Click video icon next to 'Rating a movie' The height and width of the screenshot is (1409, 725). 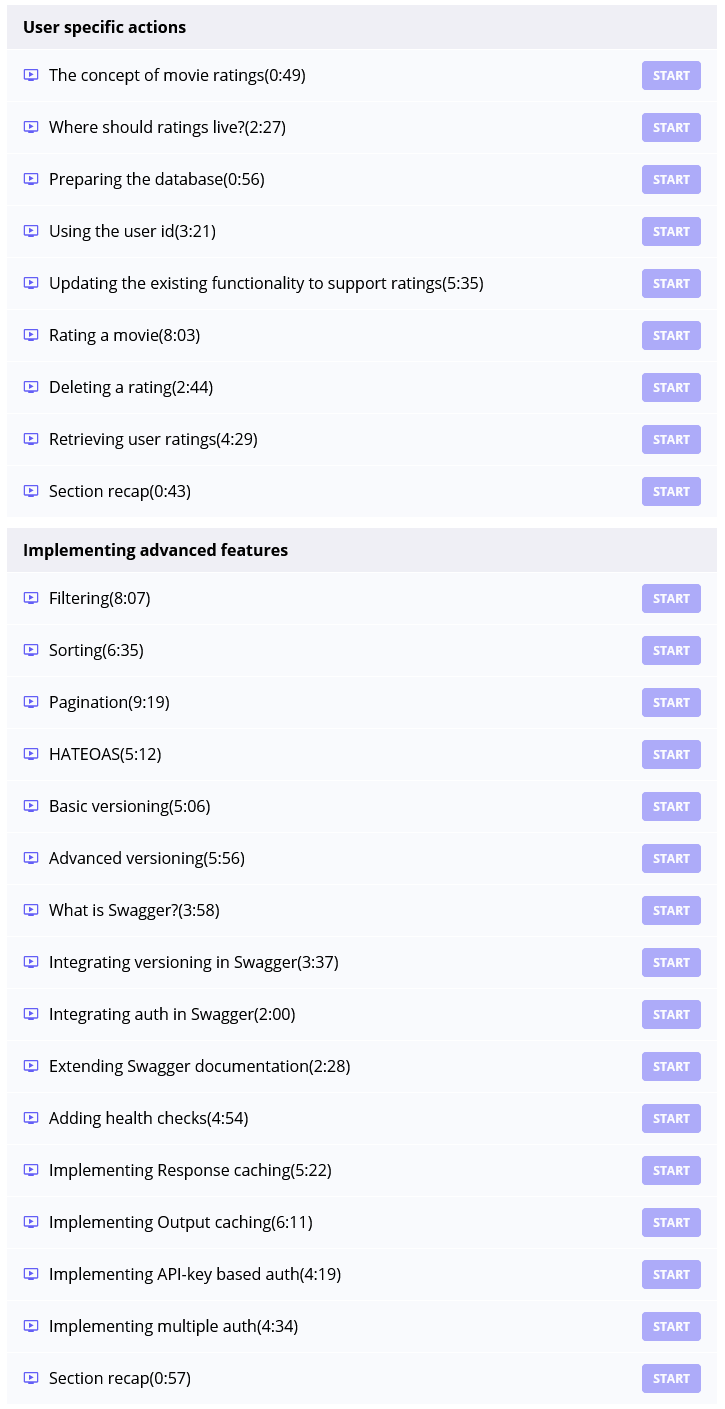(31, 335)
